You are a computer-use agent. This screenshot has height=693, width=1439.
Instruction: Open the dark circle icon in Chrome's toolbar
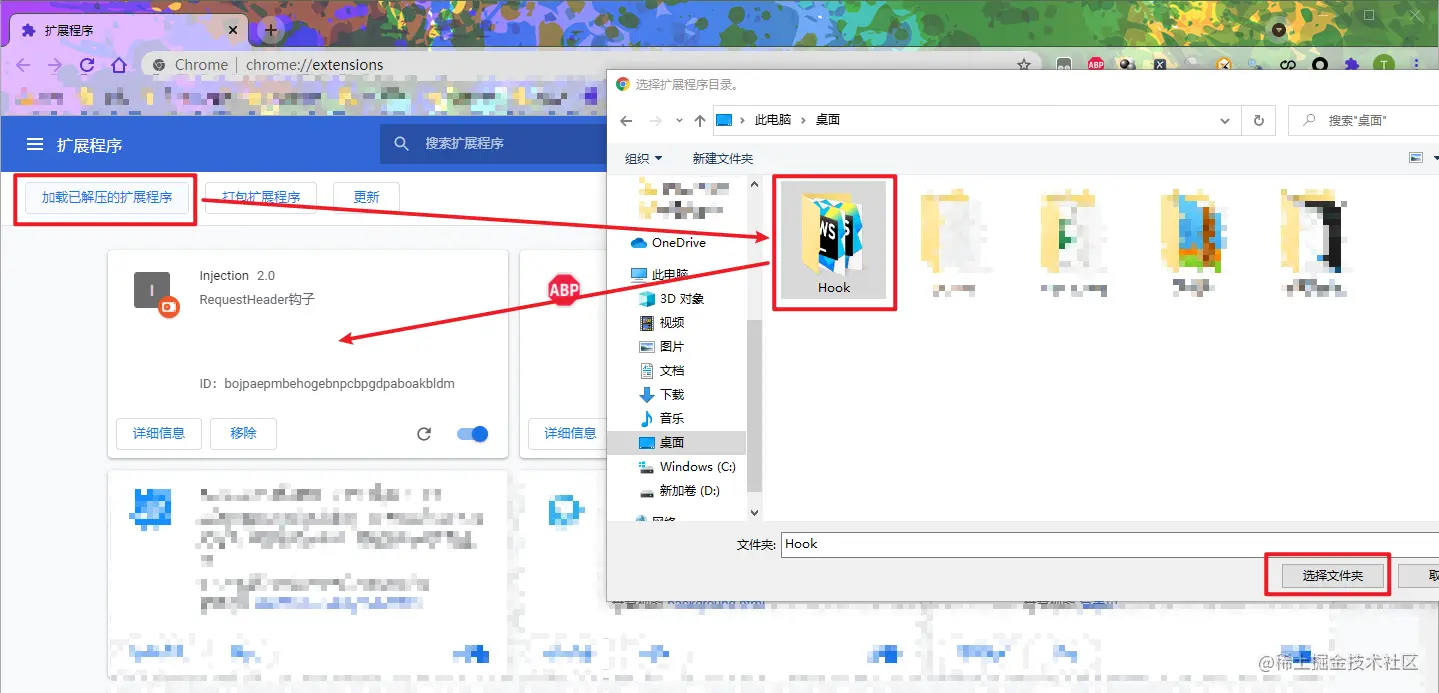(1320, 65)
